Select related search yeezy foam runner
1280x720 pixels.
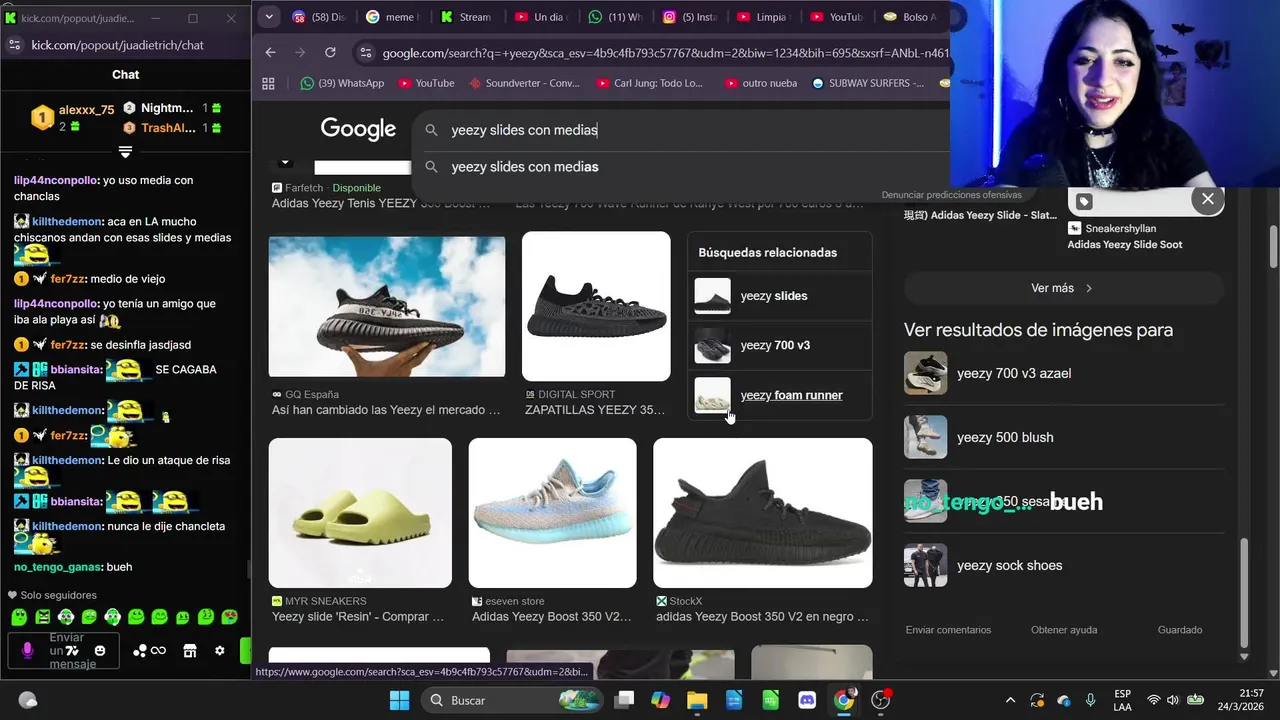780,395
